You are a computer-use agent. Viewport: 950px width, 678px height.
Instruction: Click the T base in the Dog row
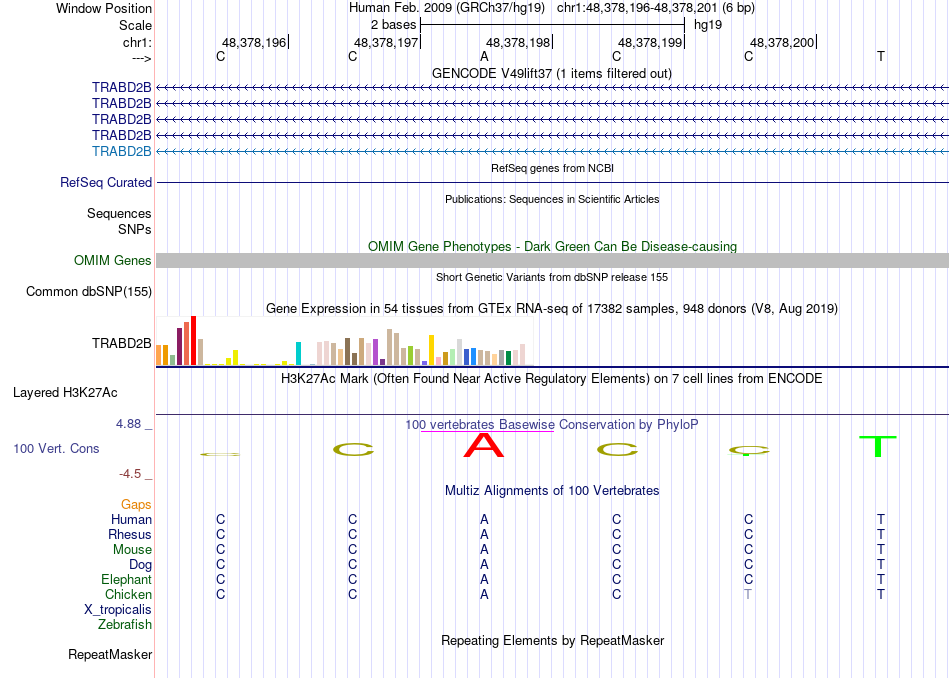[x=880, y=565]
